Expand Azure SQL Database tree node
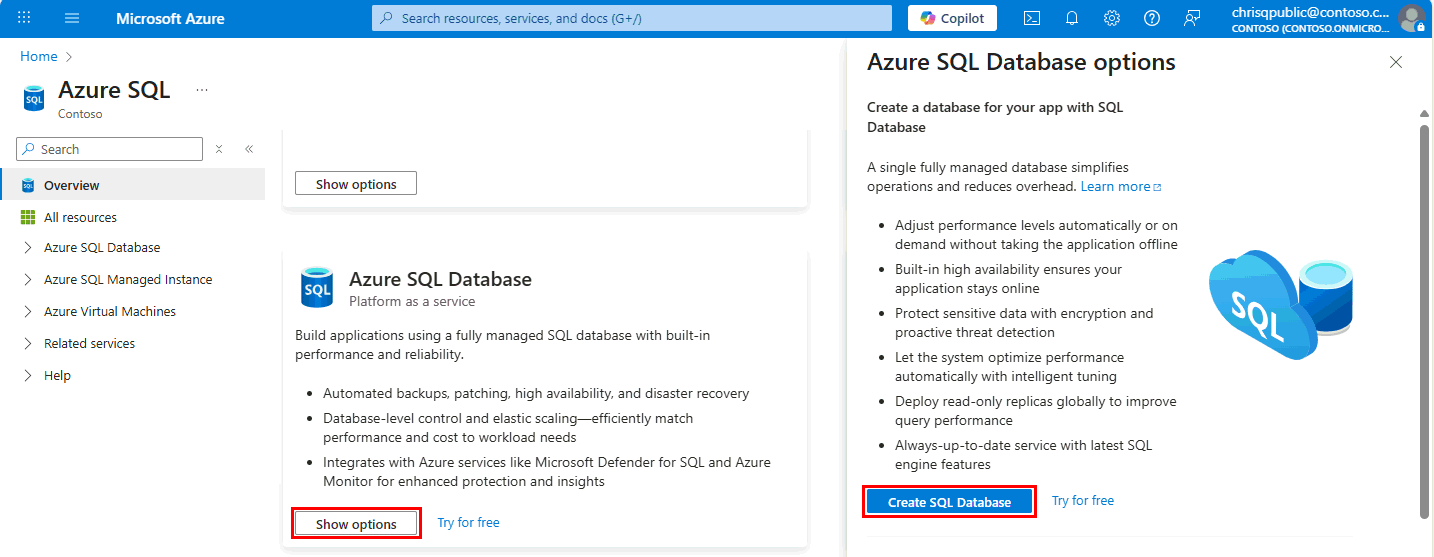 [x=27, y=248]
